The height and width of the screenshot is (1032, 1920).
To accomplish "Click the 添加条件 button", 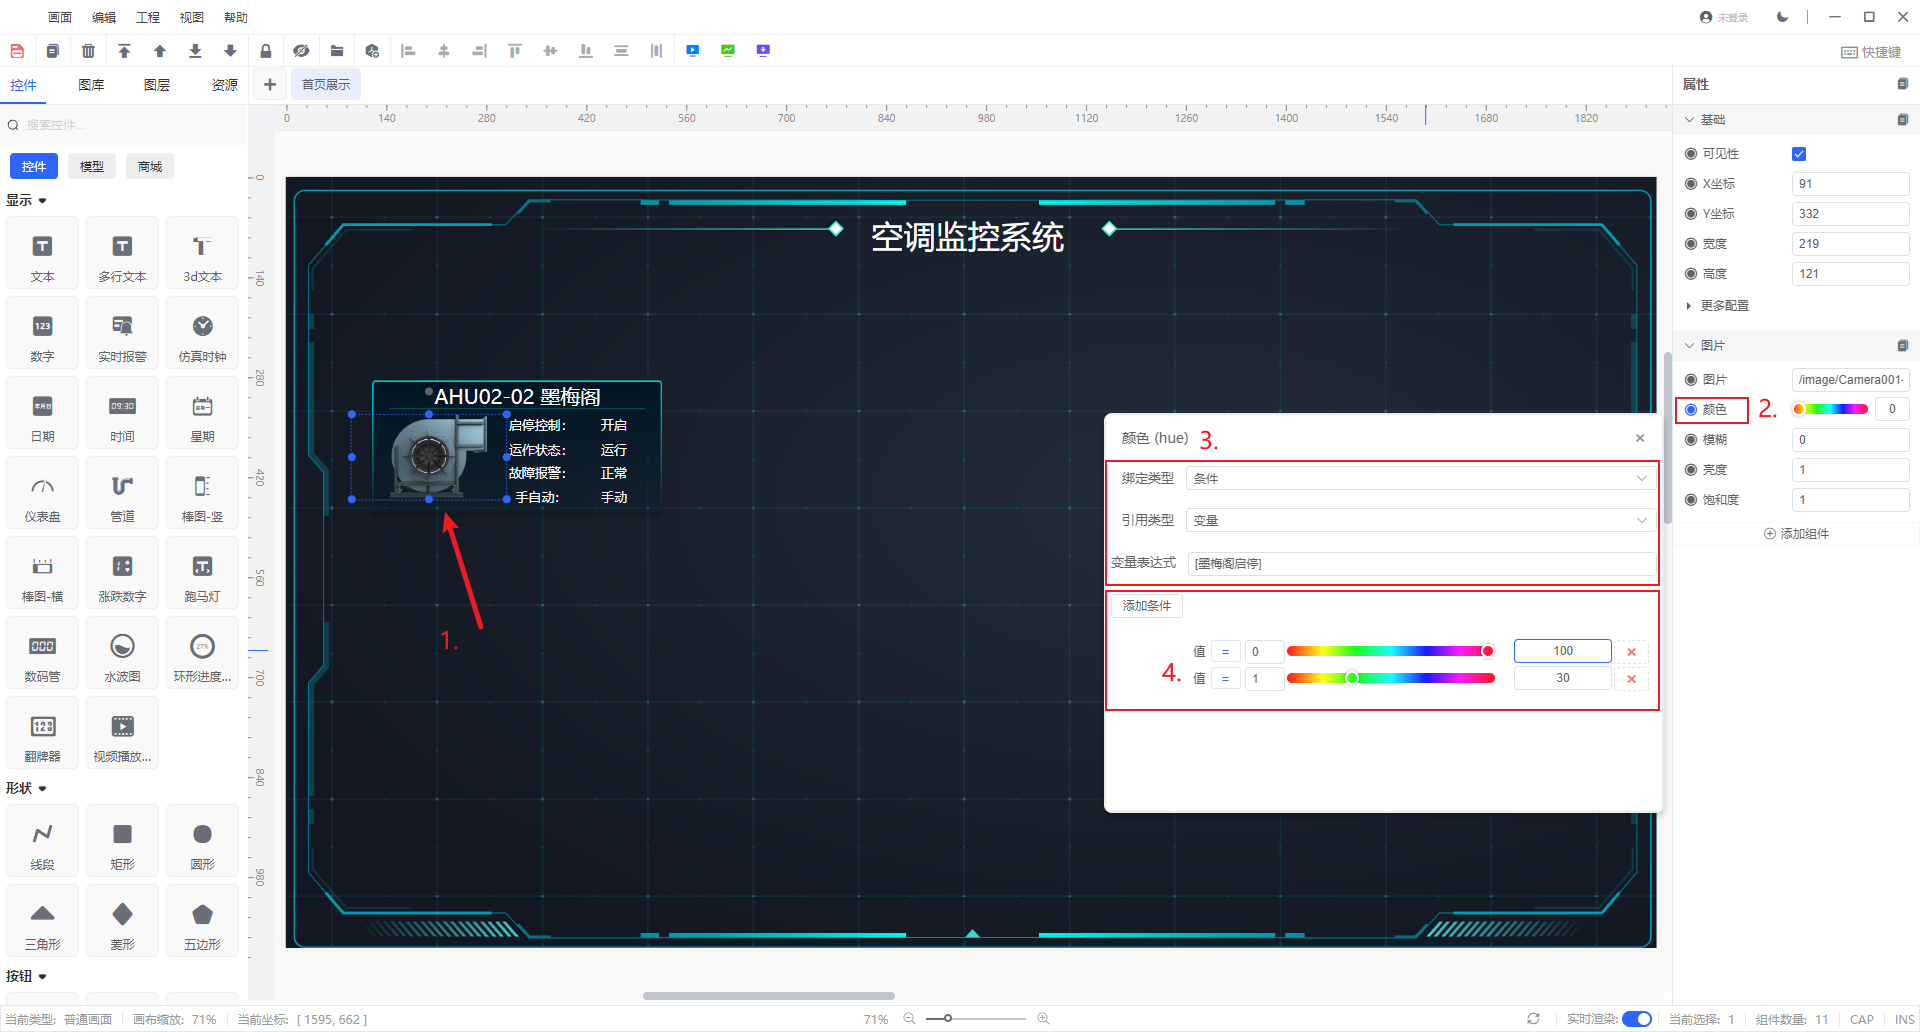I will click(1146, 606).
